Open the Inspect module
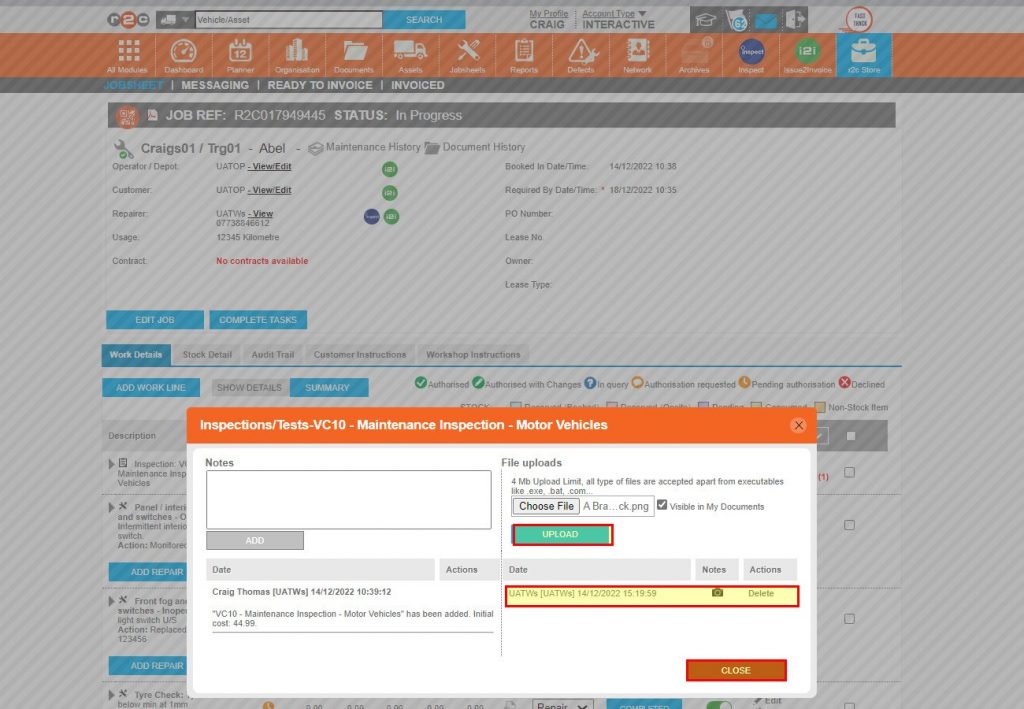The width and height of the screenshot is (1024, 709). (751, 50)
